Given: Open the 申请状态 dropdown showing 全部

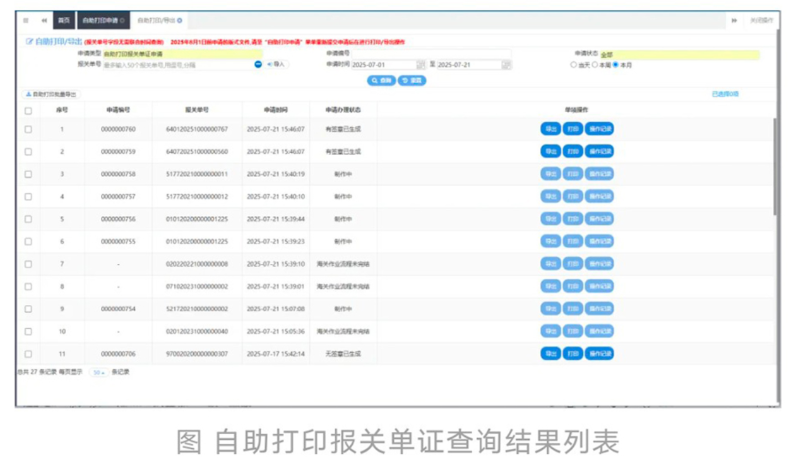Looking at the screenshot, I should click(678, 54).
